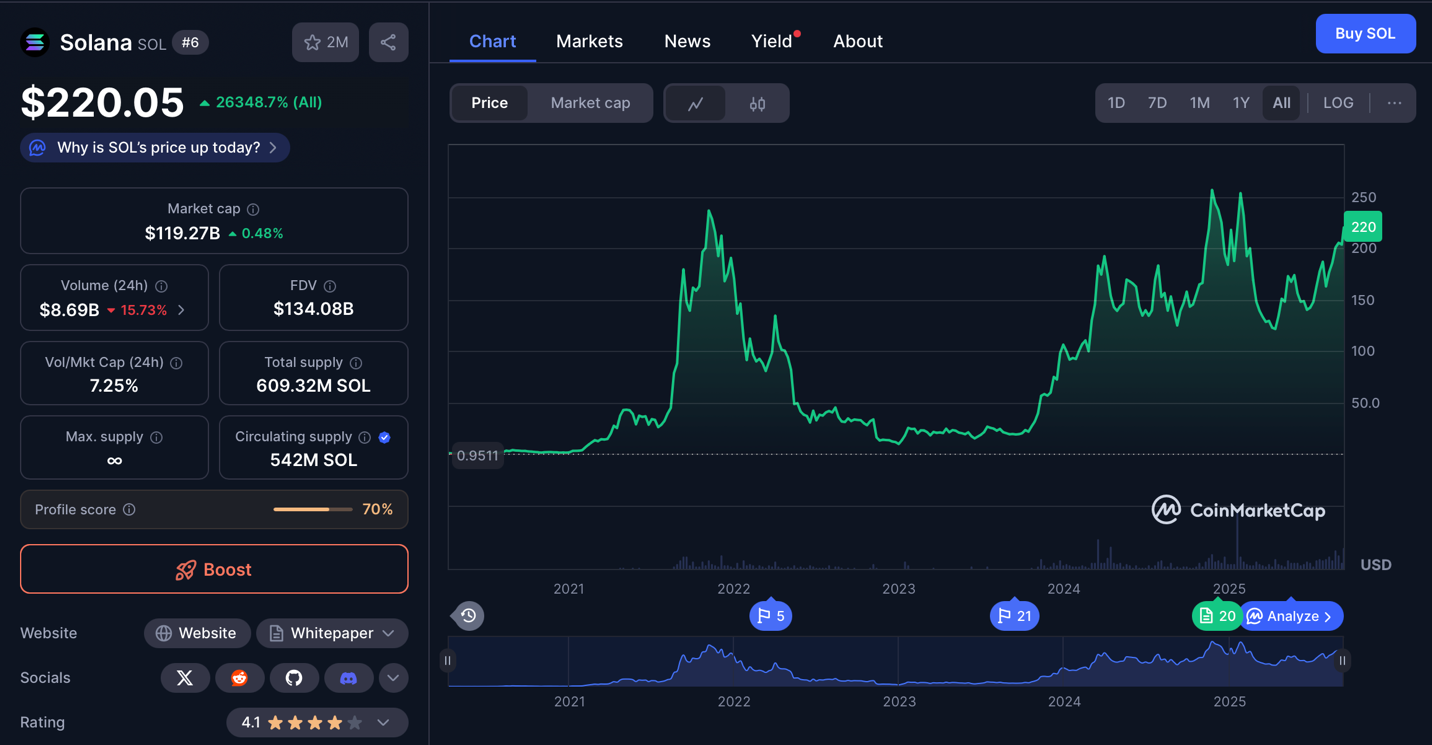Image resolution: width=1432 pixels, height=745 pixels.
Task: Click the $119.27B market cap value
Action: coord(183,233)
